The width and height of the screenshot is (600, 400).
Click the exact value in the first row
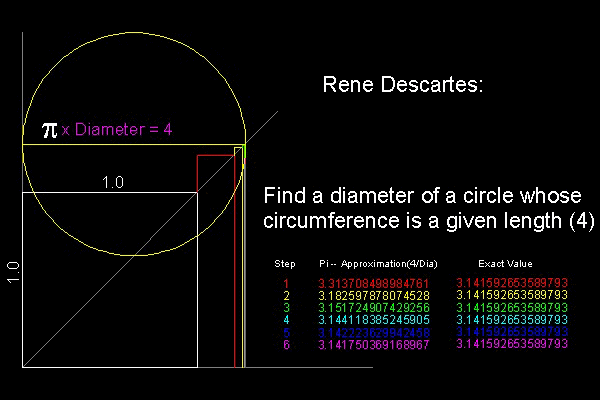pos(511,284)
